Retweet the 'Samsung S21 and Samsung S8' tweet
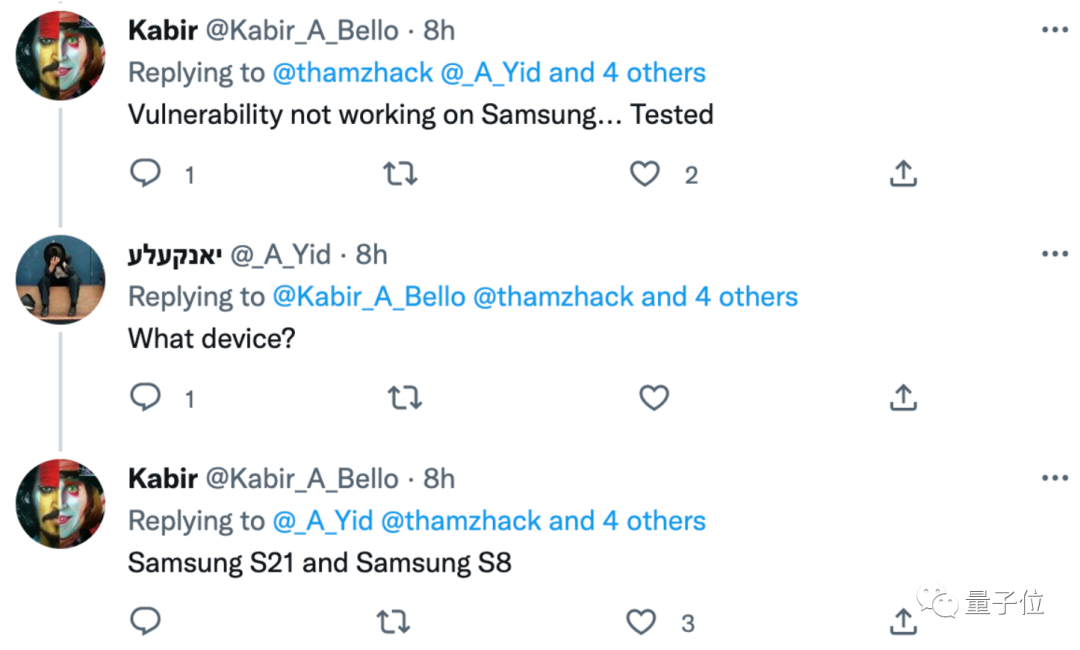Viewport: 1080px width, 650px height. [x=393, y=622]
